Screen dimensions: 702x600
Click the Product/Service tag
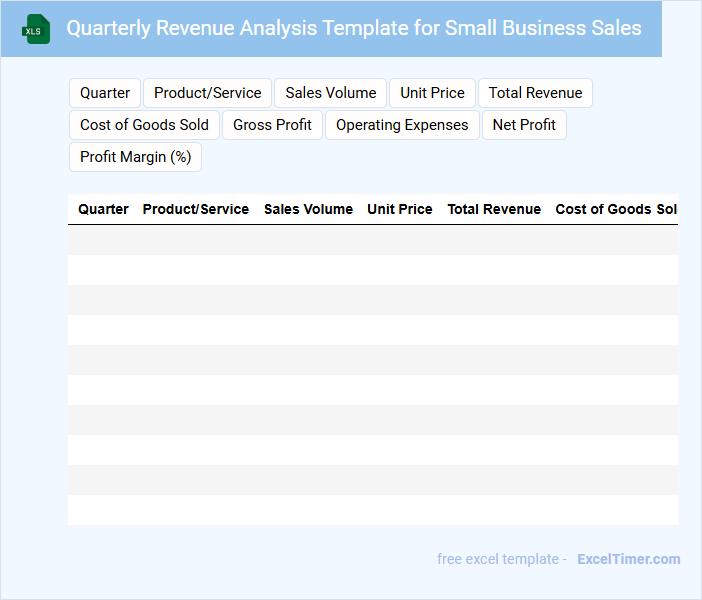[x=207, y=93]
